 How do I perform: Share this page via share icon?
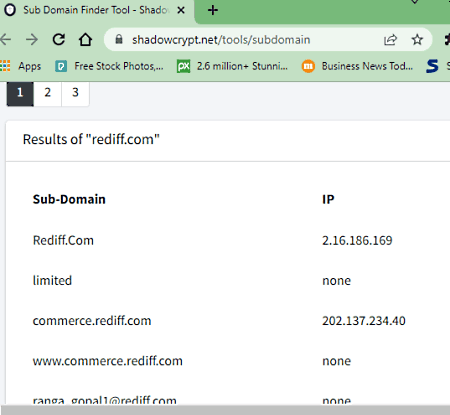point(390,40)
